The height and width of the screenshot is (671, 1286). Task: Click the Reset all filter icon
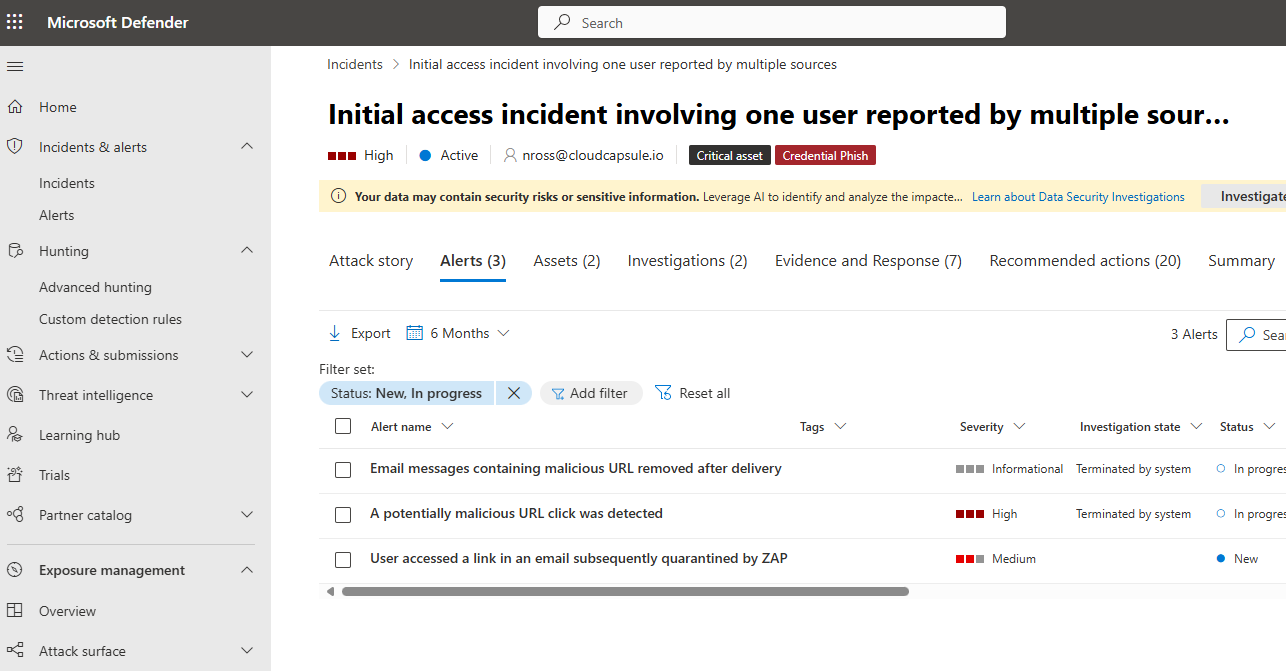point(663,393)
